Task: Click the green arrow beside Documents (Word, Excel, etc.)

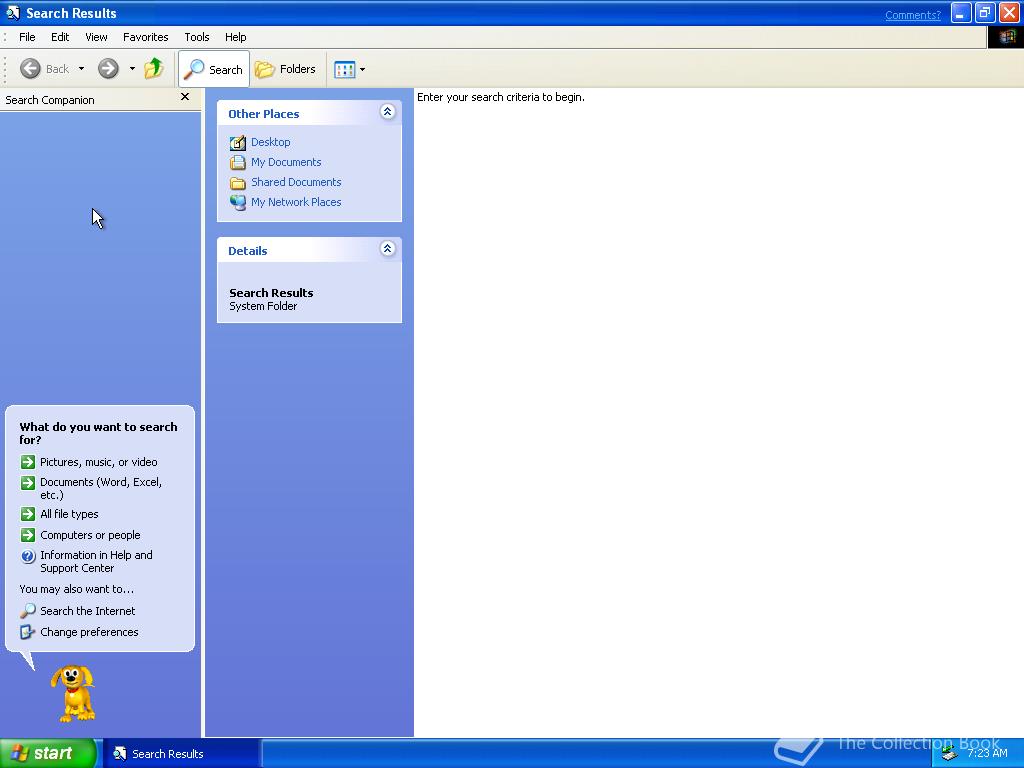Action: pyautogui.click(x=27, y=483)
